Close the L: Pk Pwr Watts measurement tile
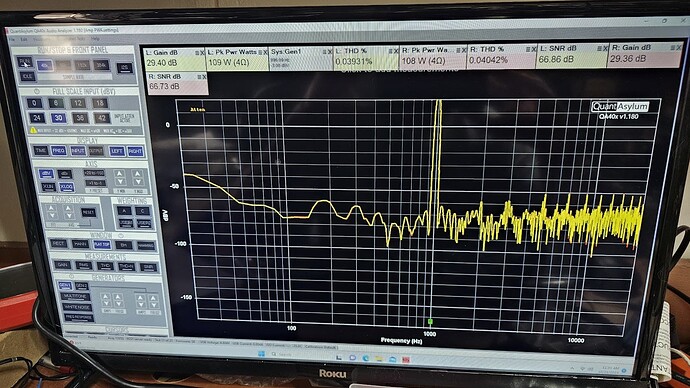690x388 pixels. [265, 52]
